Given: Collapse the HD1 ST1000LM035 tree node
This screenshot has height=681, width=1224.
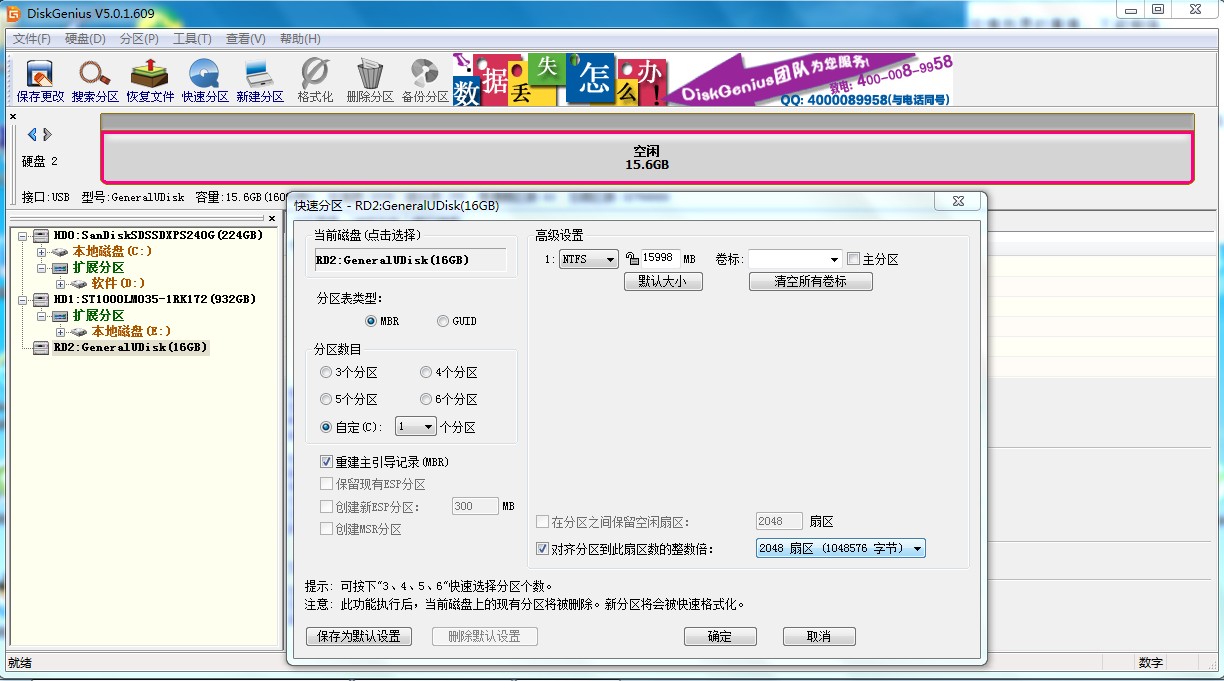Looking at the screenshot, I should coord(23,299).
